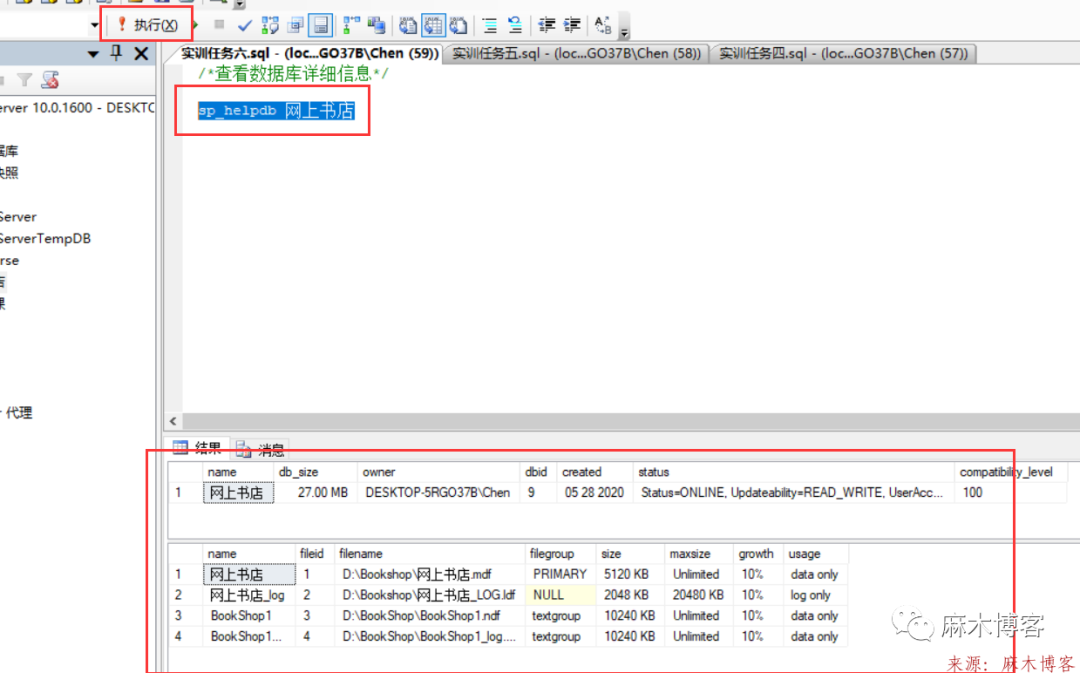This screenshot has width=1080, height=673.
Task: Select the fileid column header
Action: point(314,554)
